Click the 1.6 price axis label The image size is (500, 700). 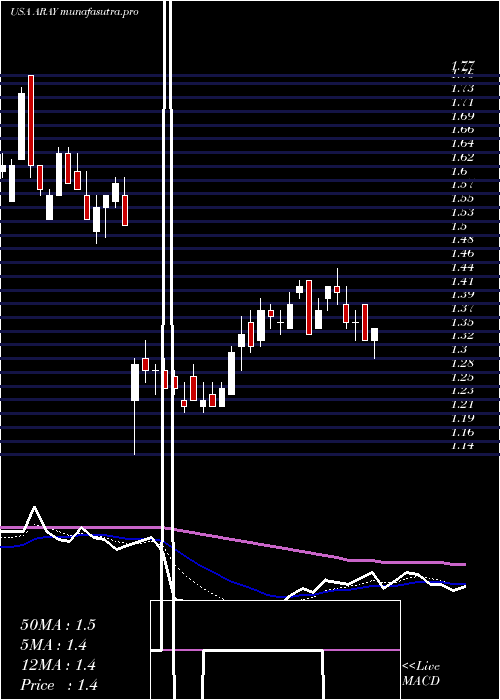[x=460, y=171]
